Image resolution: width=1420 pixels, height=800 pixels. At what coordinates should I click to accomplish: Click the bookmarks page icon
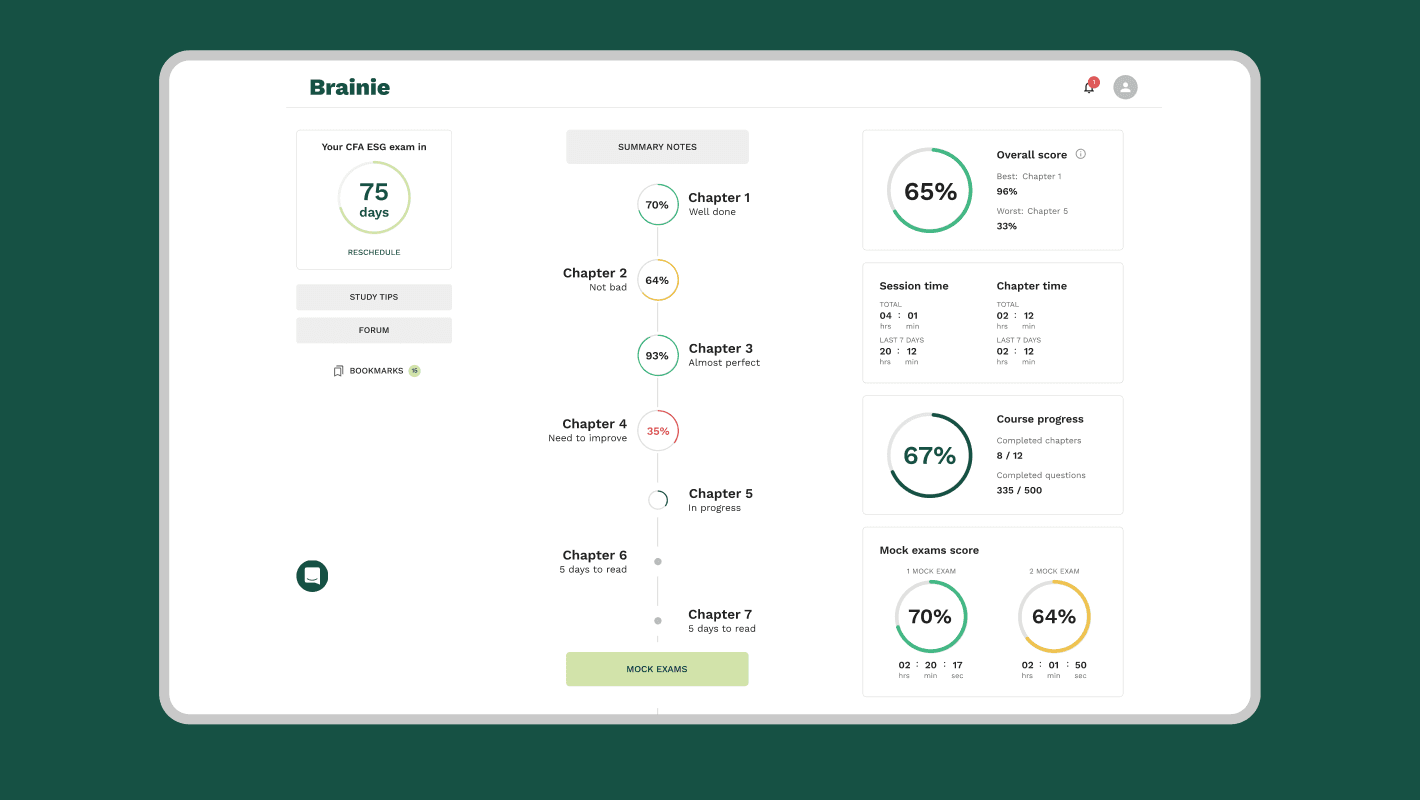[x=338, y=371]
